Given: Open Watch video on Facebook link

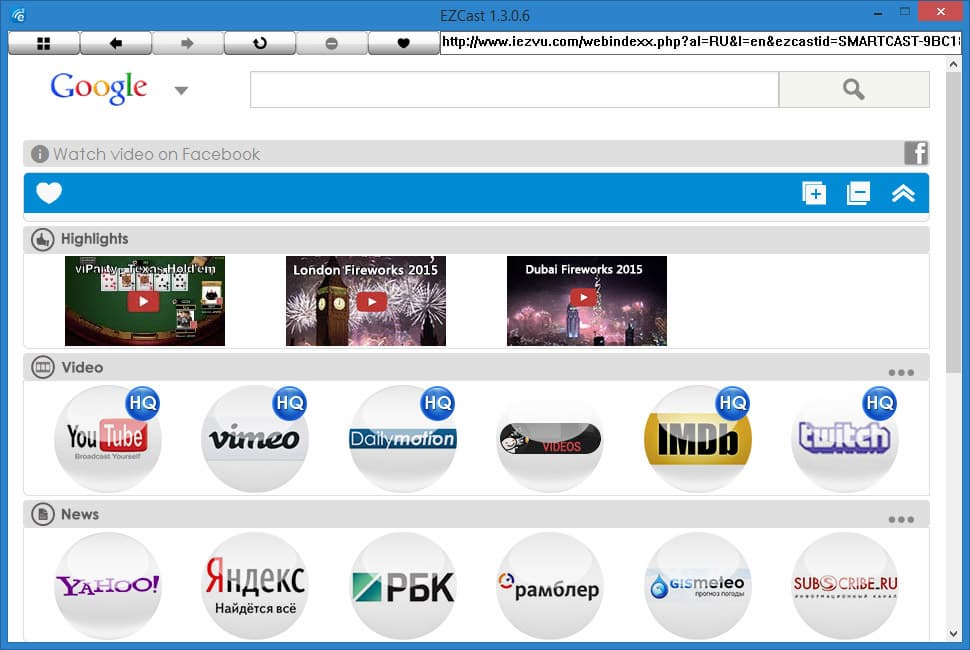Looking at the screenshot, I should (x=157, y=154).
